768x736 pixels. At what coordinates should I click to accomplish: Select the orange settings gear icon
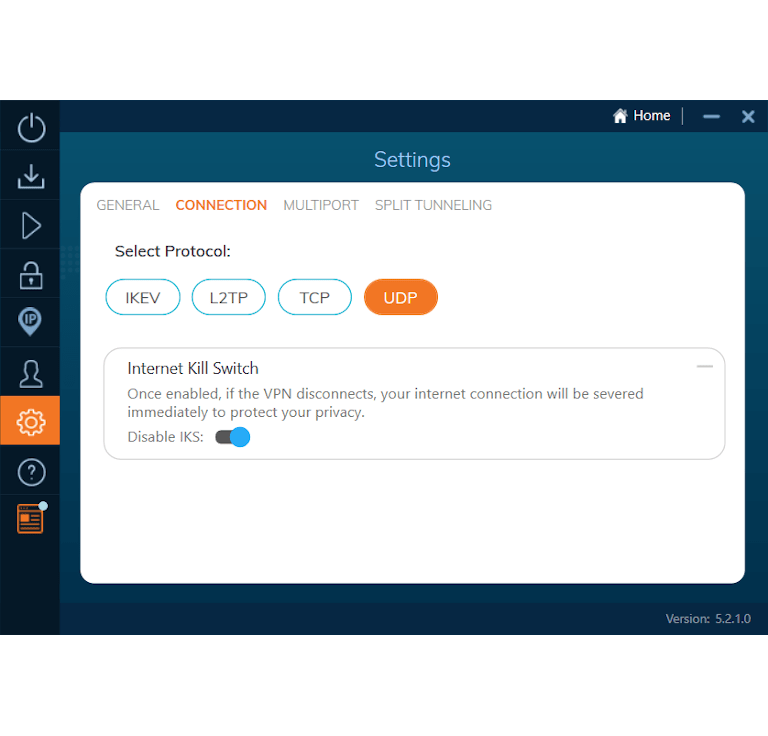click(30, 421)
